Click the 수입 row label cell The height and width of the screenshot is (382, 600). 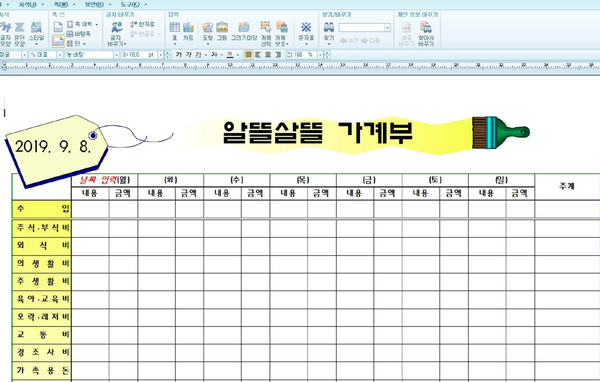coord(42,209)
